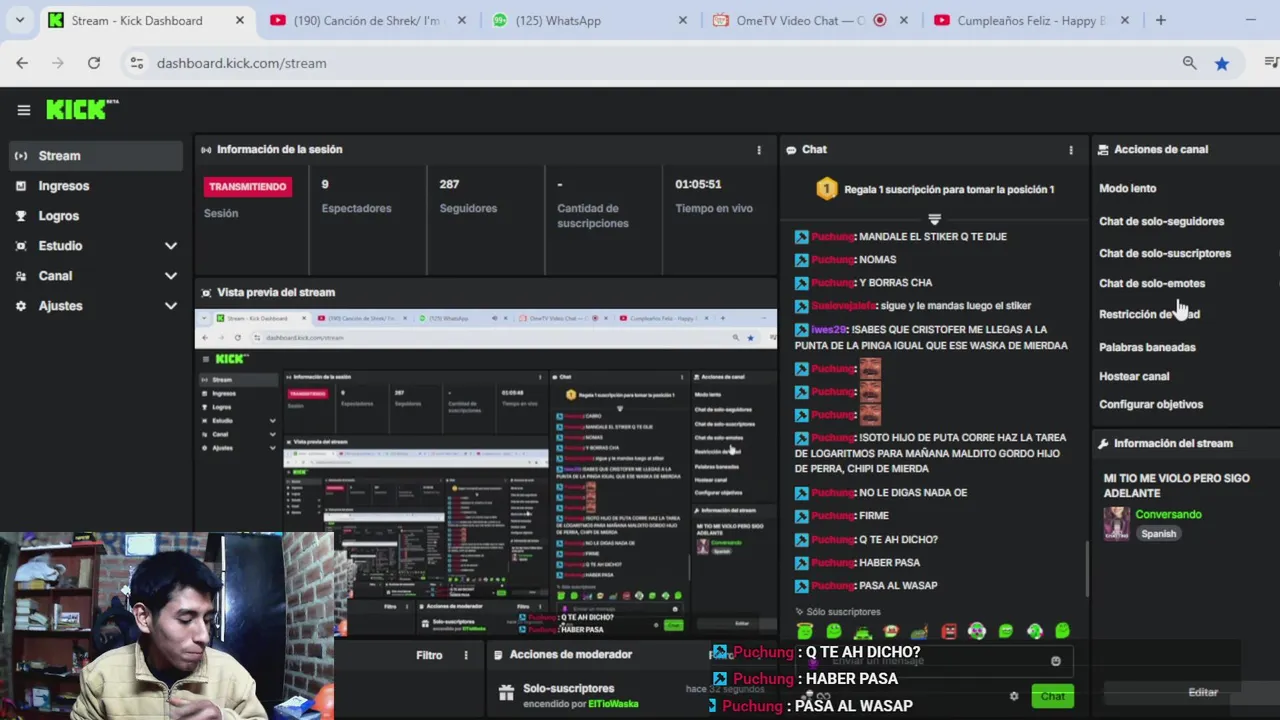Select the last green emote in row

1062,631
